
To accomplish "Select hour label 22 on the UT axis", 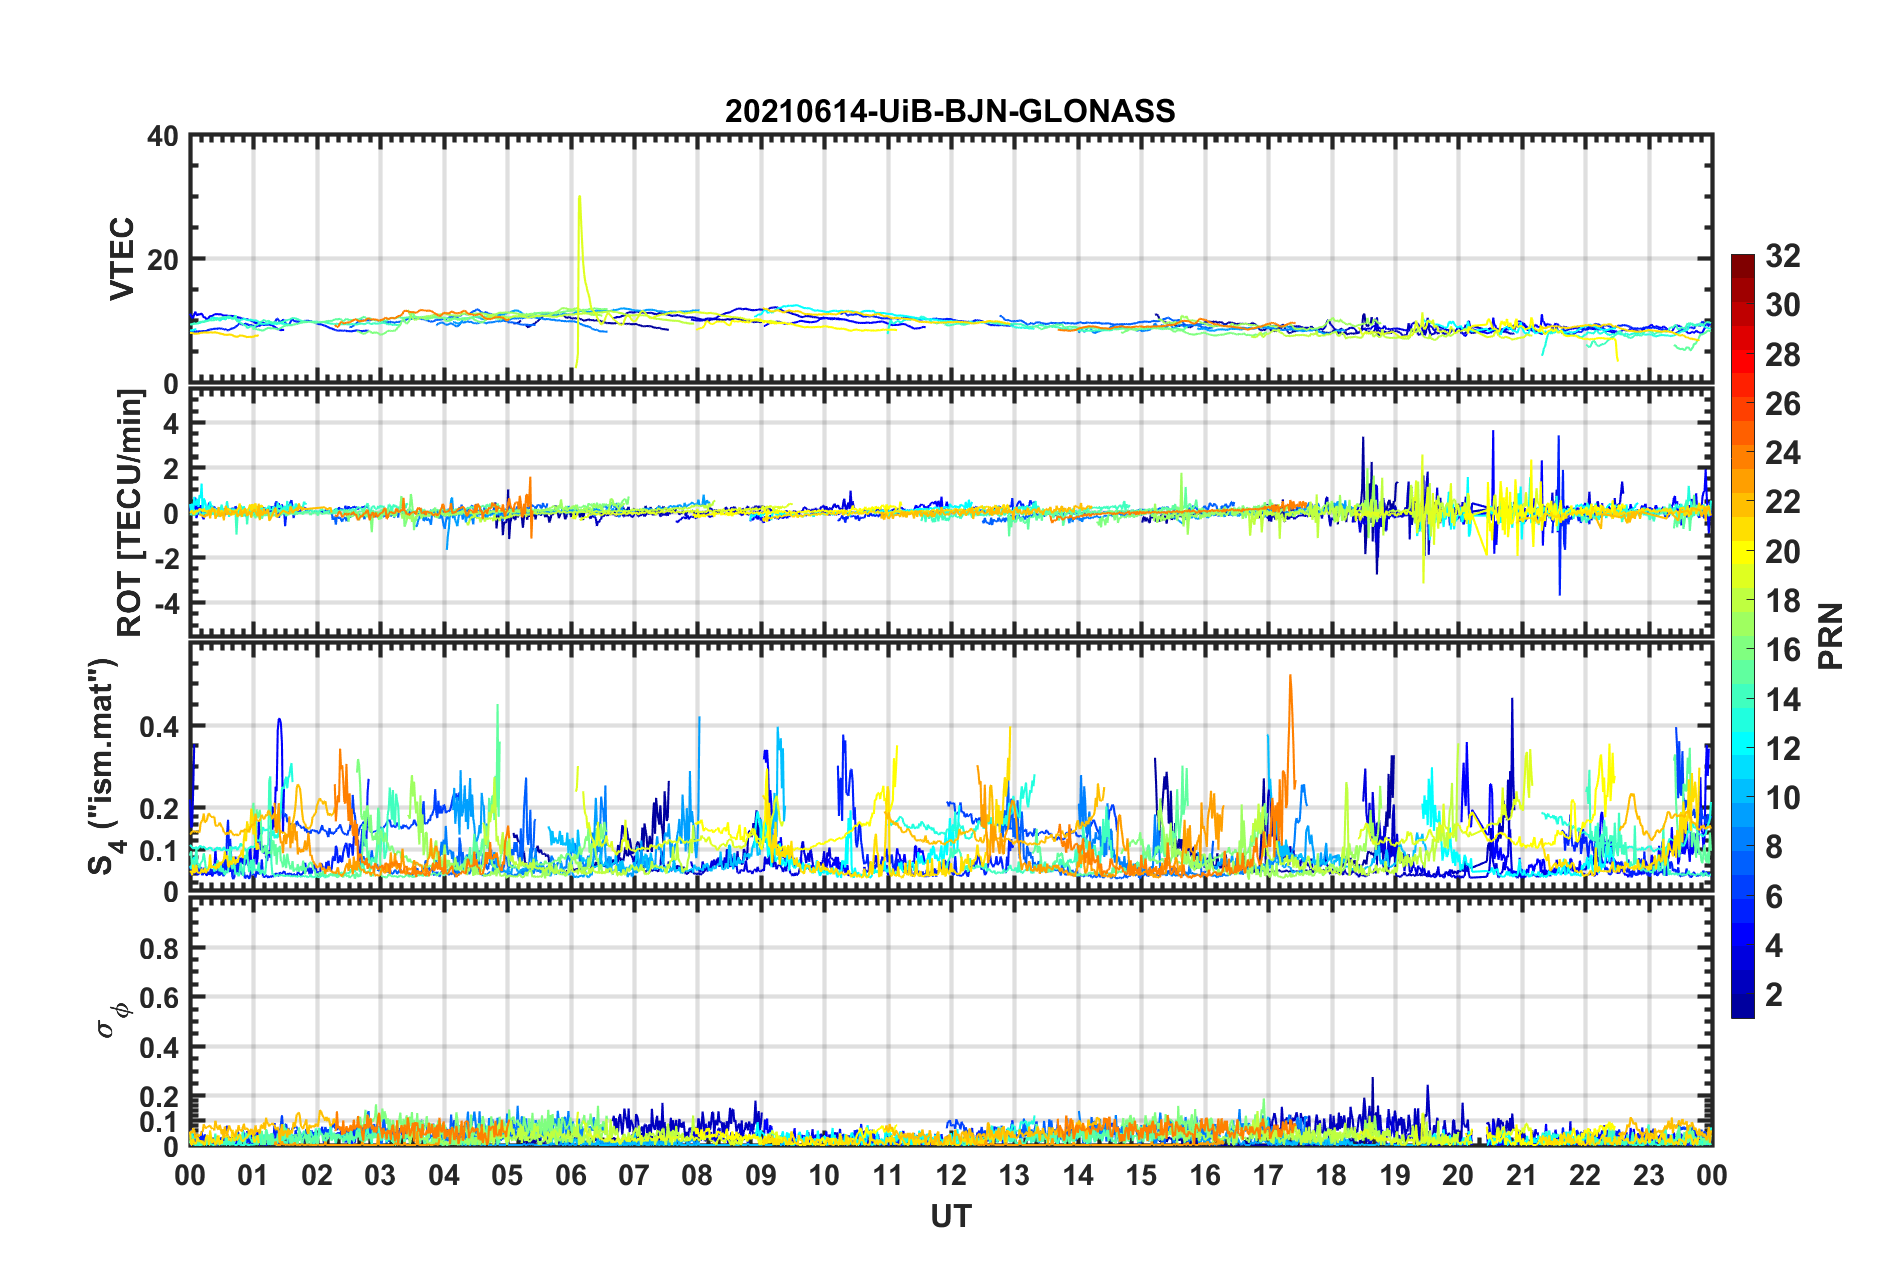I will 1585,1175.
